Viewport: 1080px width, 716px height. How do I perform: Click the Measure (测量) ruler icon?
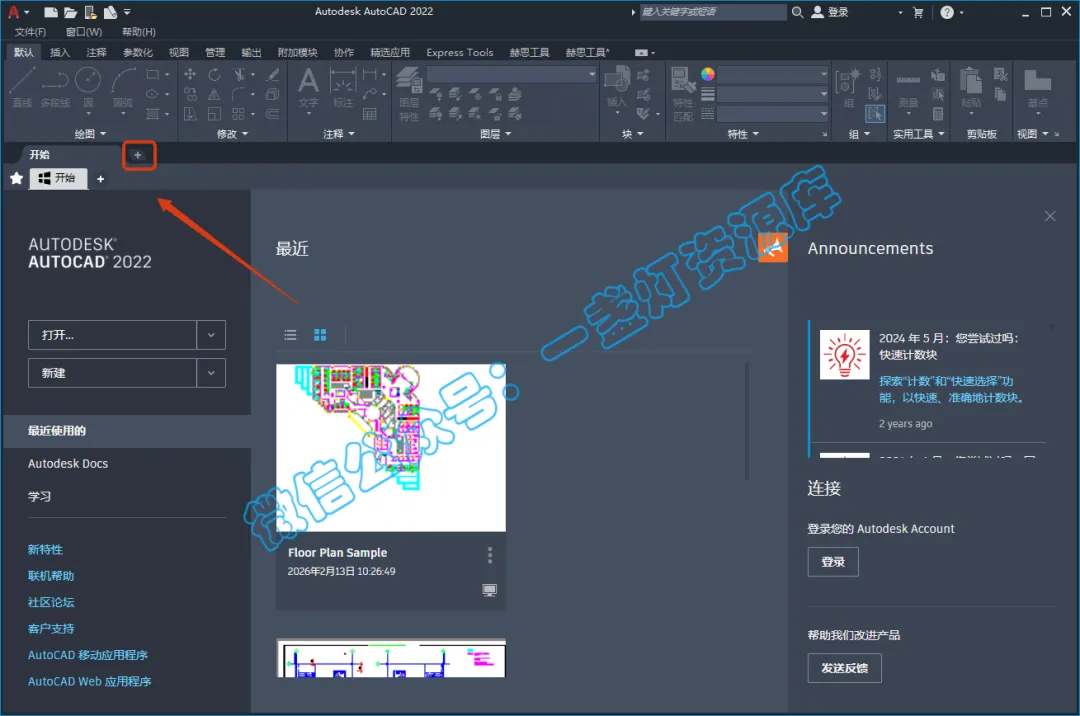pyautogui.click(x=908, y=87)
